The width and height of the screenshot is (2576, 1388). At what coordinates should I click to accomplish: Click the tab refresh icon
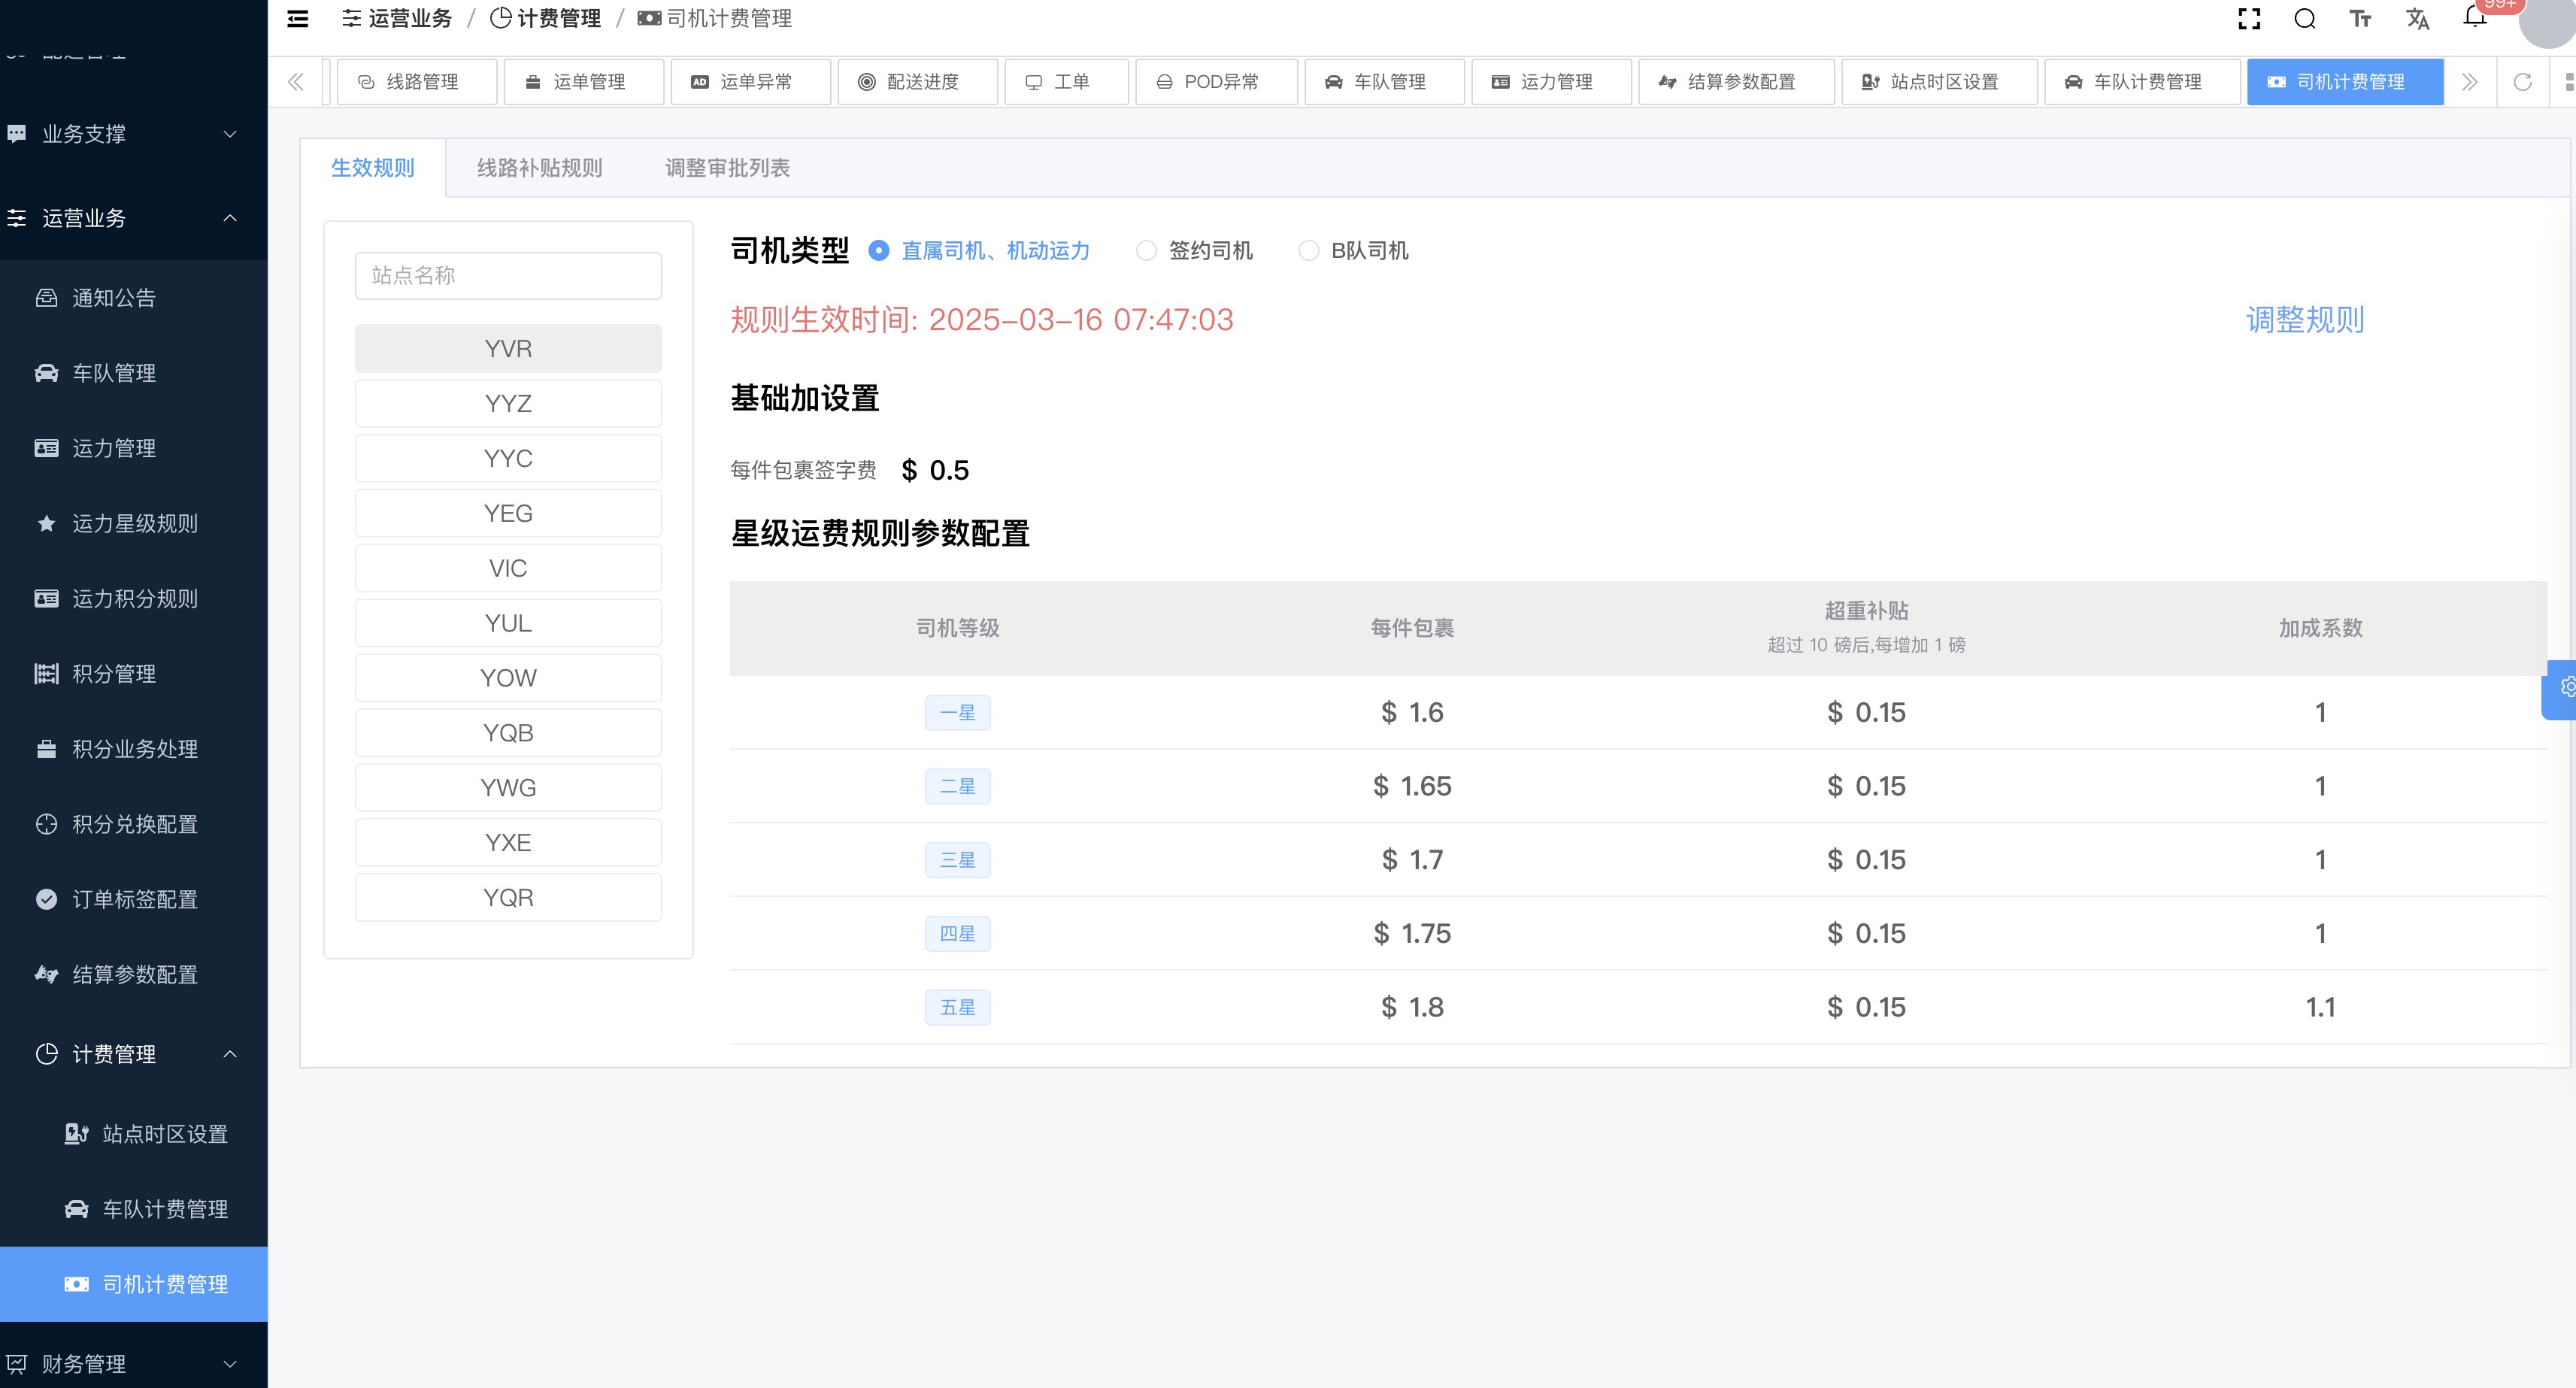(x=2523, y=82)
